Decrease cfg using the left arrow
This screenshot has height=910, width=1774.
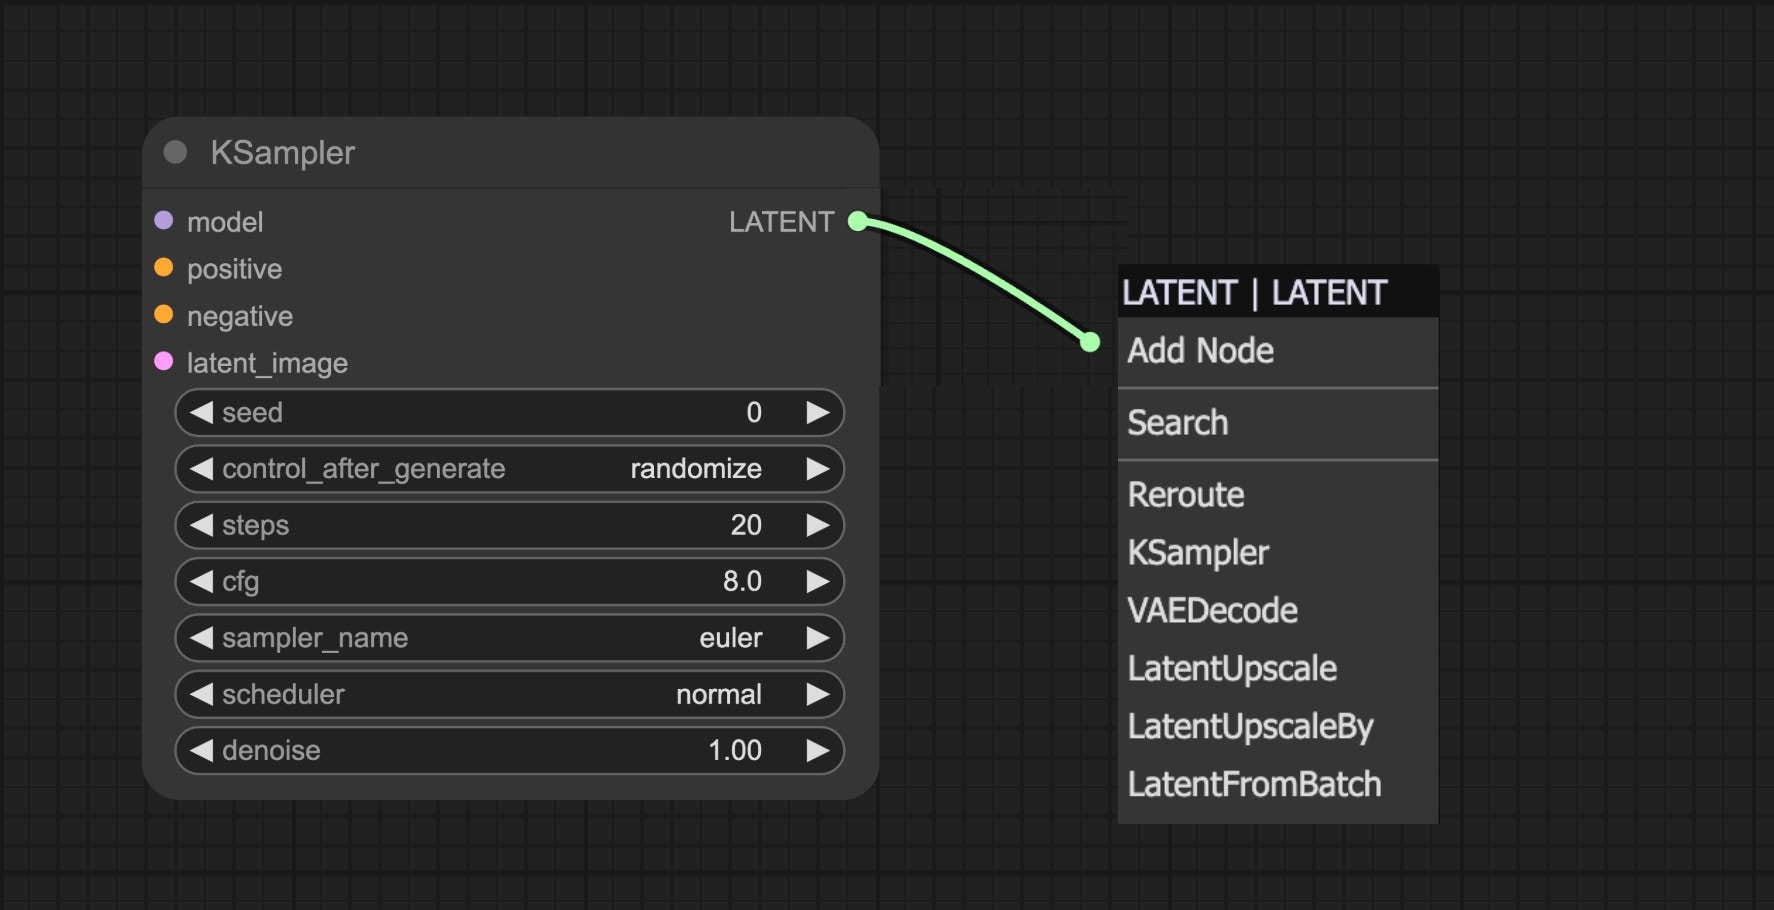[200, 581]
